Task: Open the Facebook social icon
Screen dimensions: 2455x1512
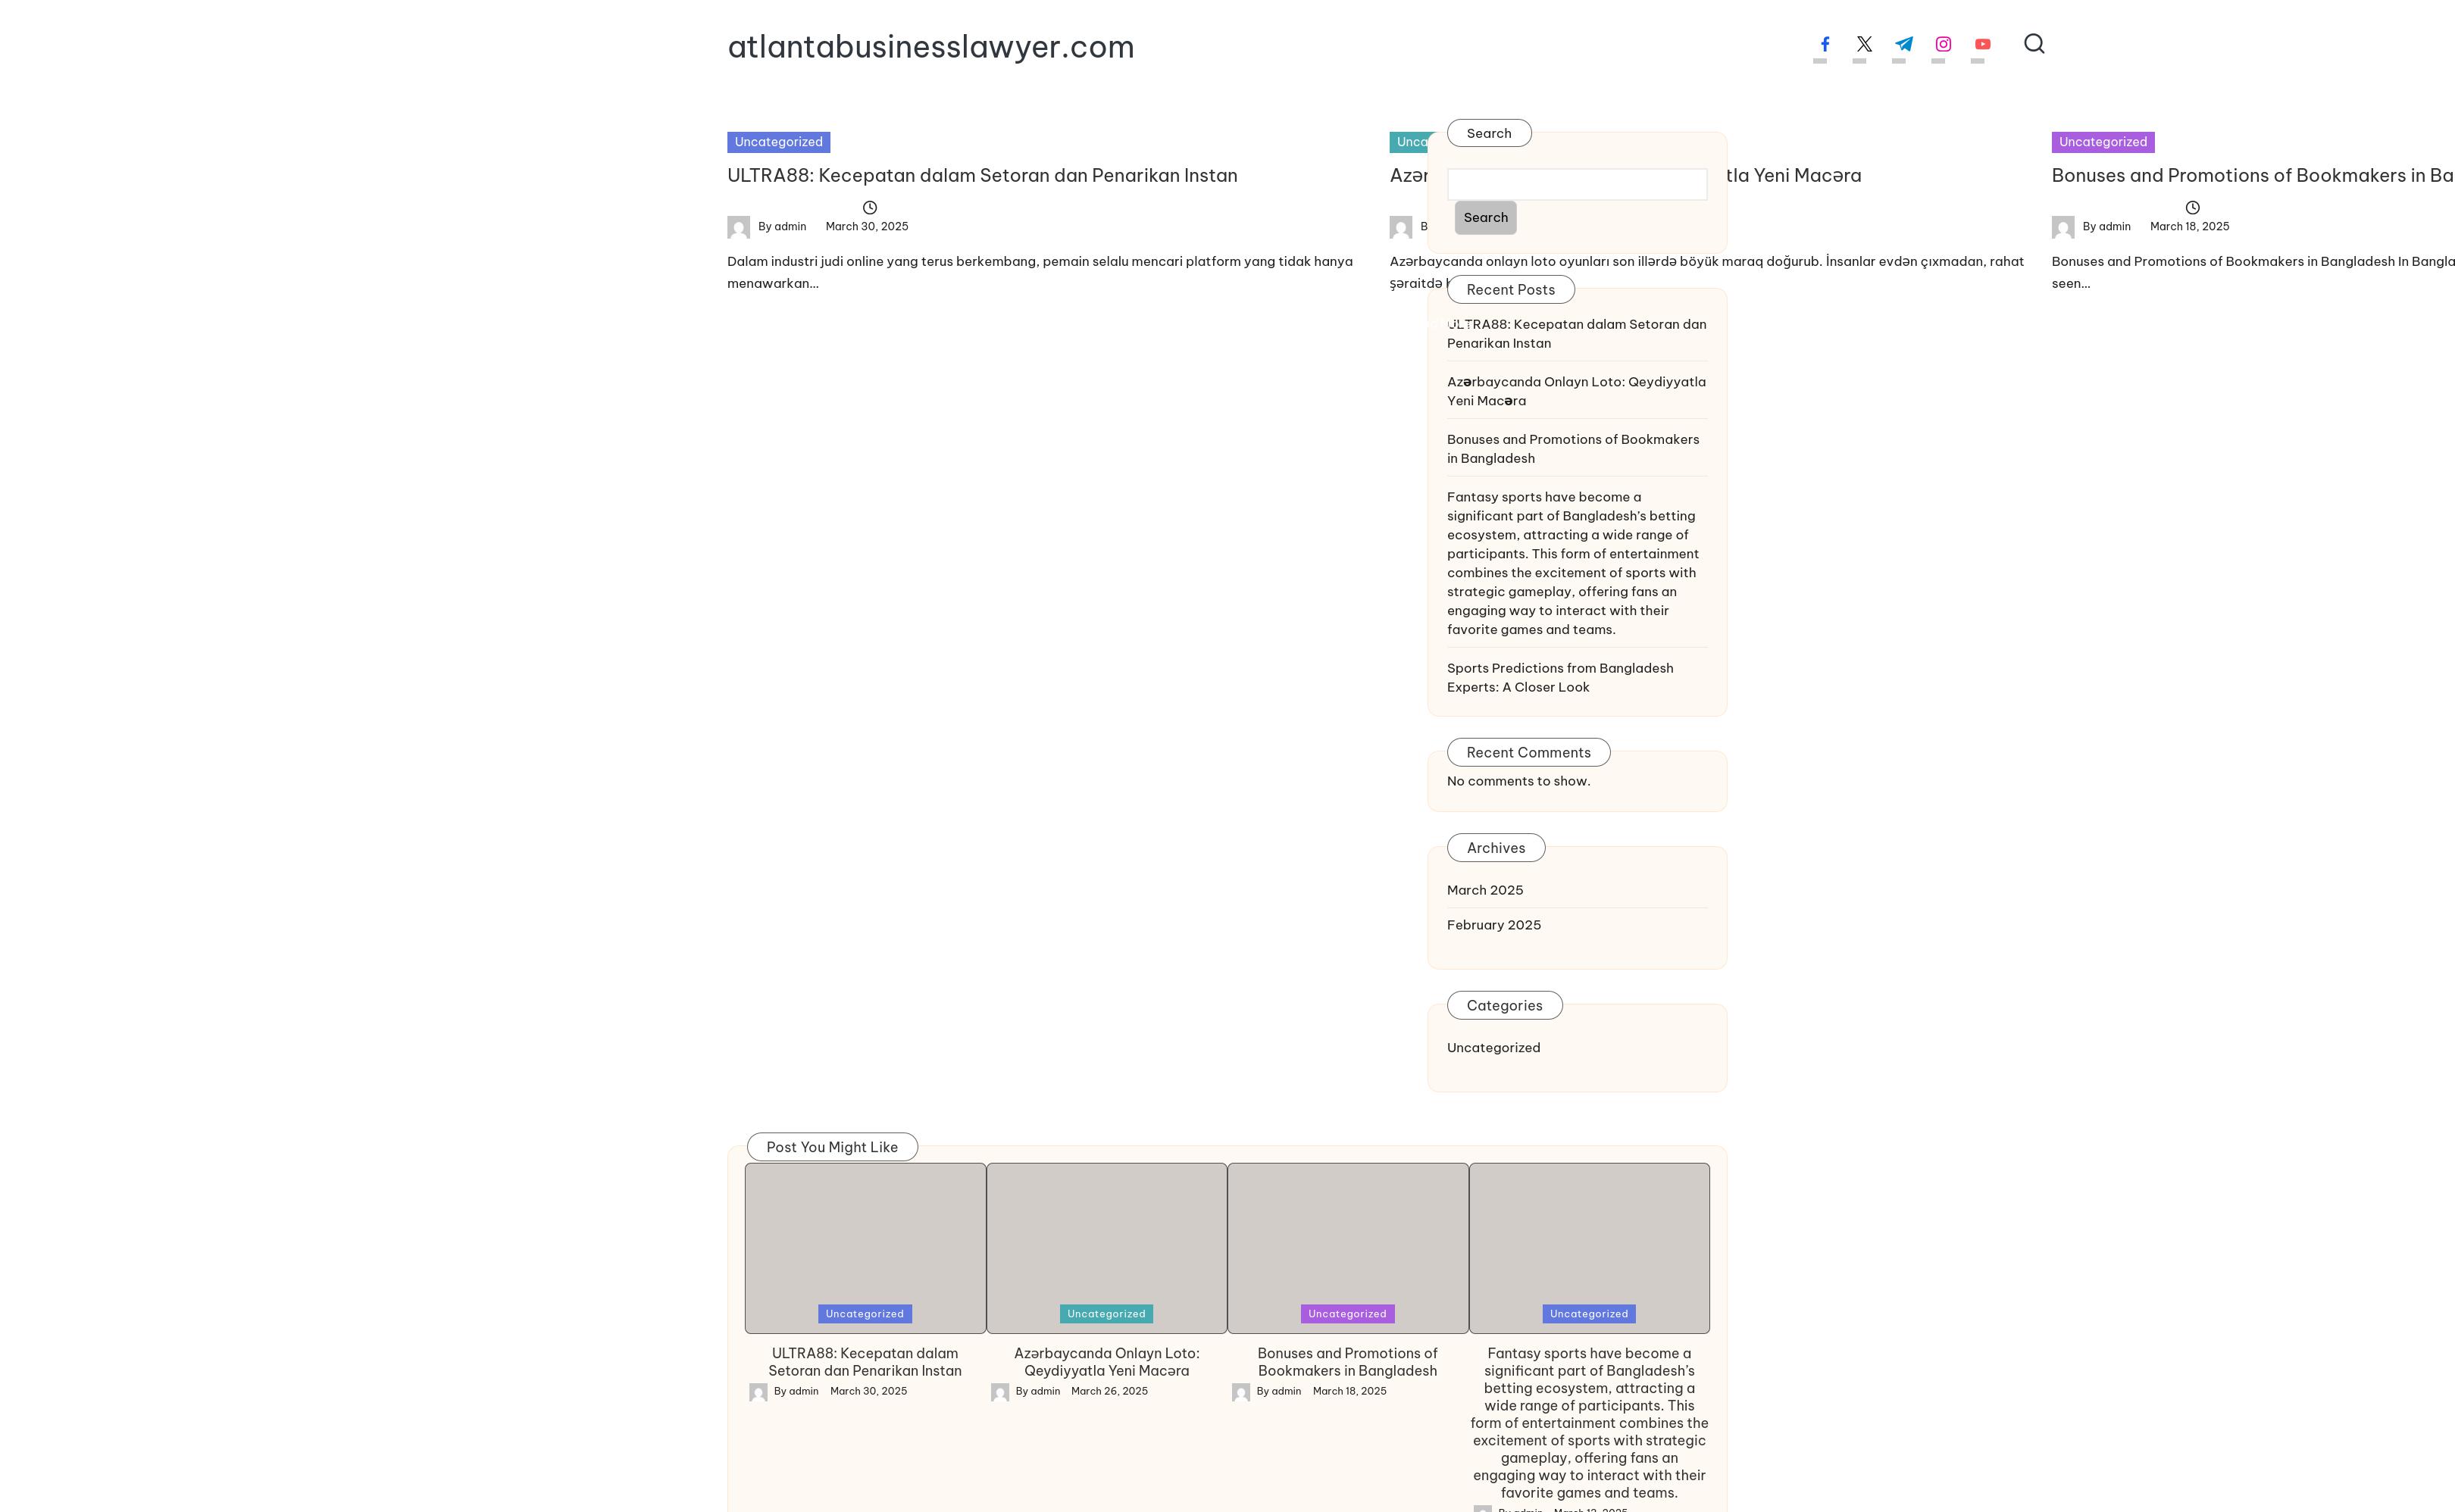Action: coord(1825,44)
